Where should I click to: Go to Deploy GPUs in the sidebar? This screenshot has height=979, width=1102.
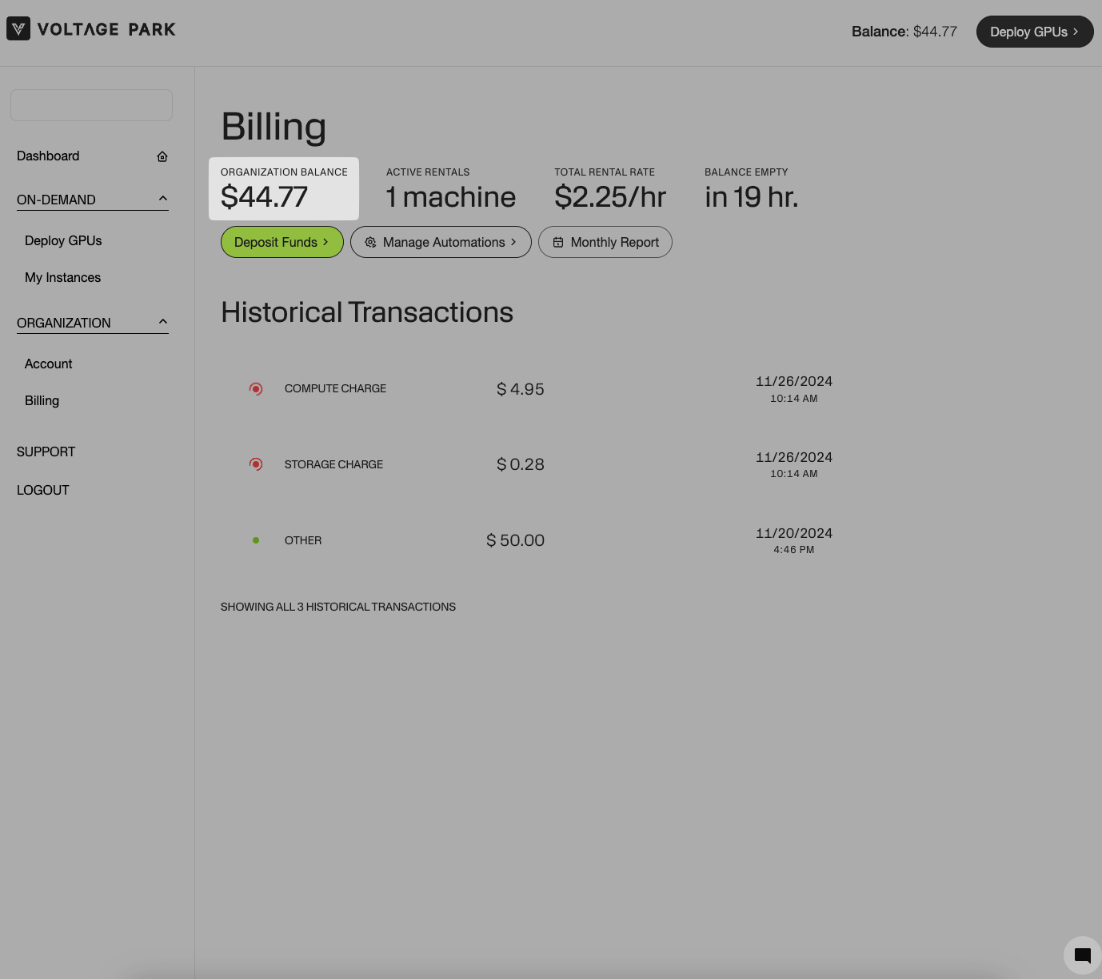[x=63, y=241]
